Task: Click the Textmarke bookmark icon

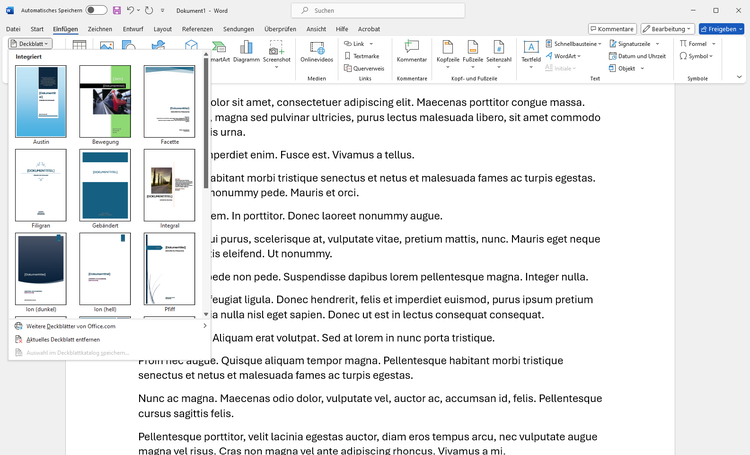Action: coord(348,56)
